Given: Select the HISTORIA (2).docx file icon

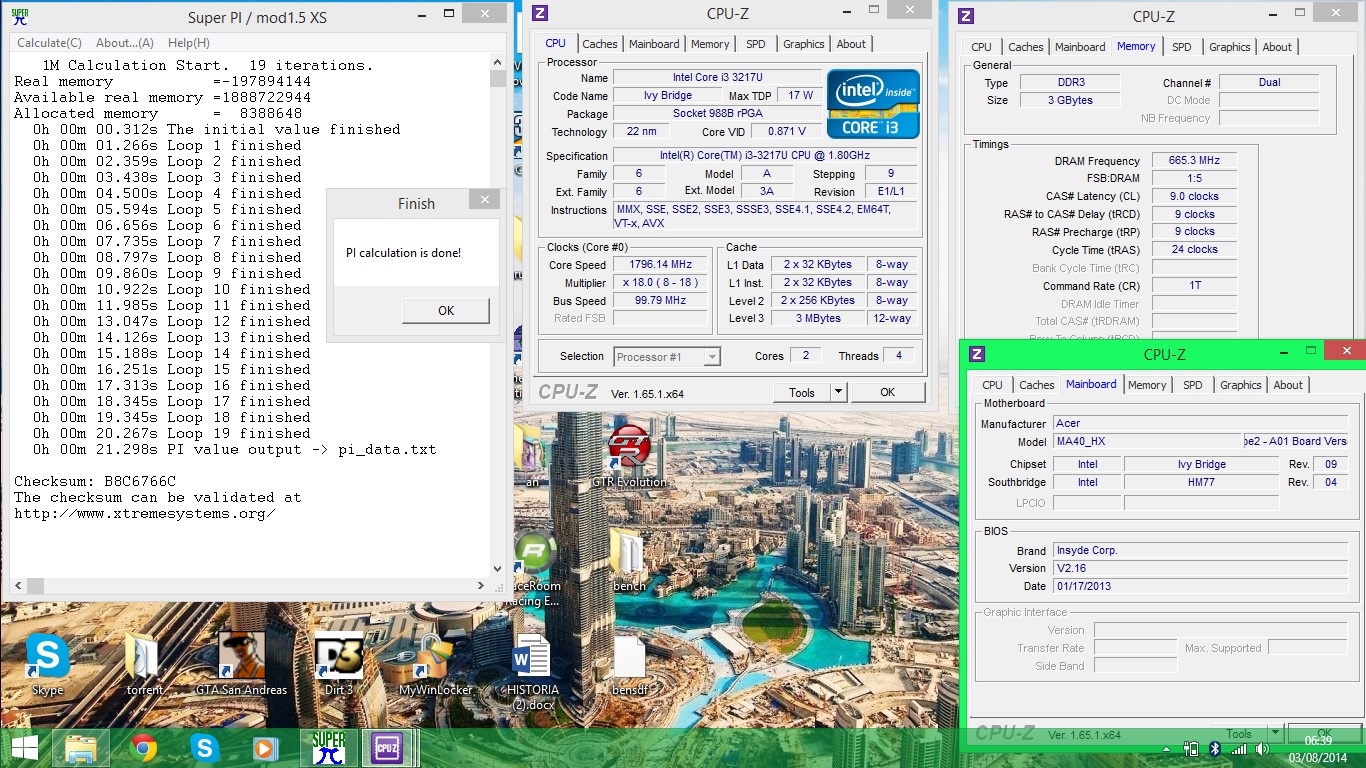Looking at the screenshot, I should click(533, 672).
